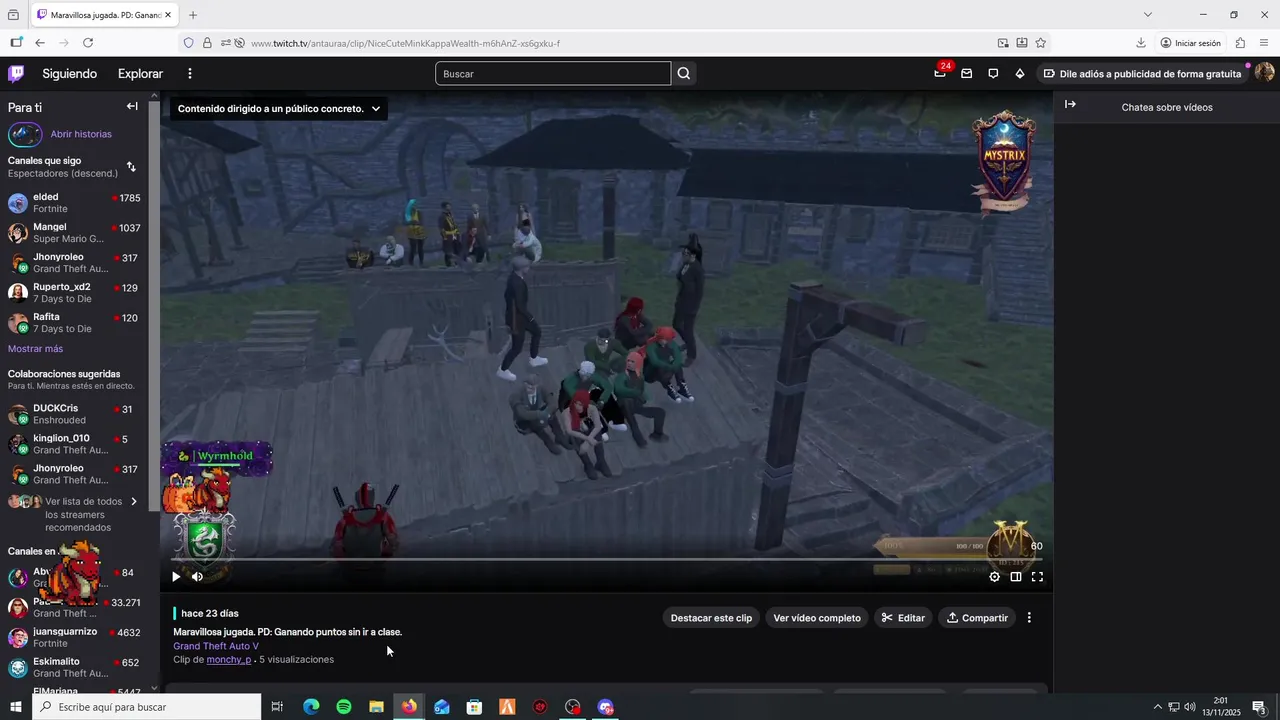List all tabs dropdown arrow
The width and height of the screenshot is (1280, 720).
(x=1148, y=15)
